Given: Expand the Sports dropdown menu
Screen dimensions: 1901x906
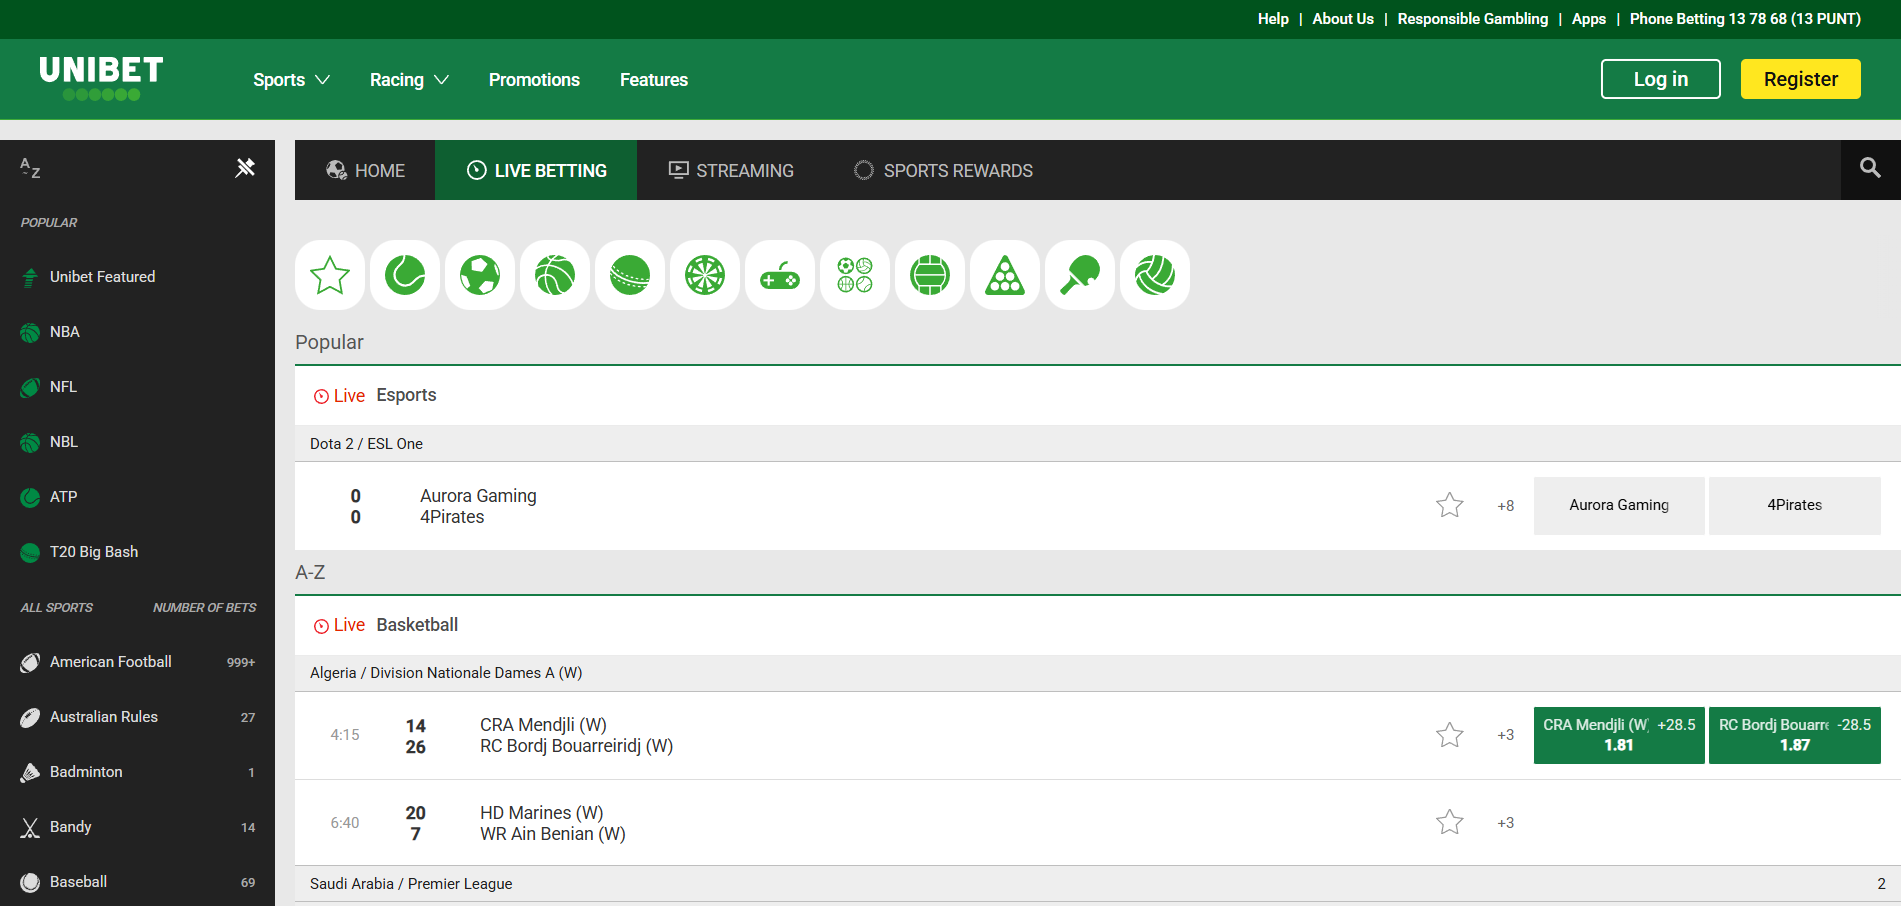Looking at the screenshot, I should point(291,80).
